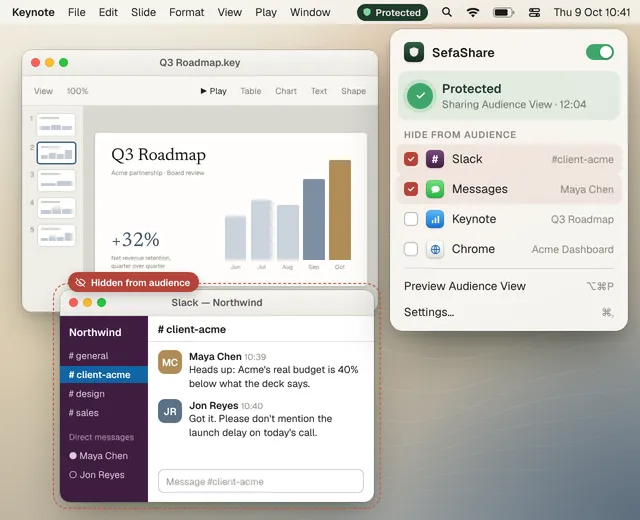Open Control Center icon in menu bar
640x520 pixels.
click(534, 13)
